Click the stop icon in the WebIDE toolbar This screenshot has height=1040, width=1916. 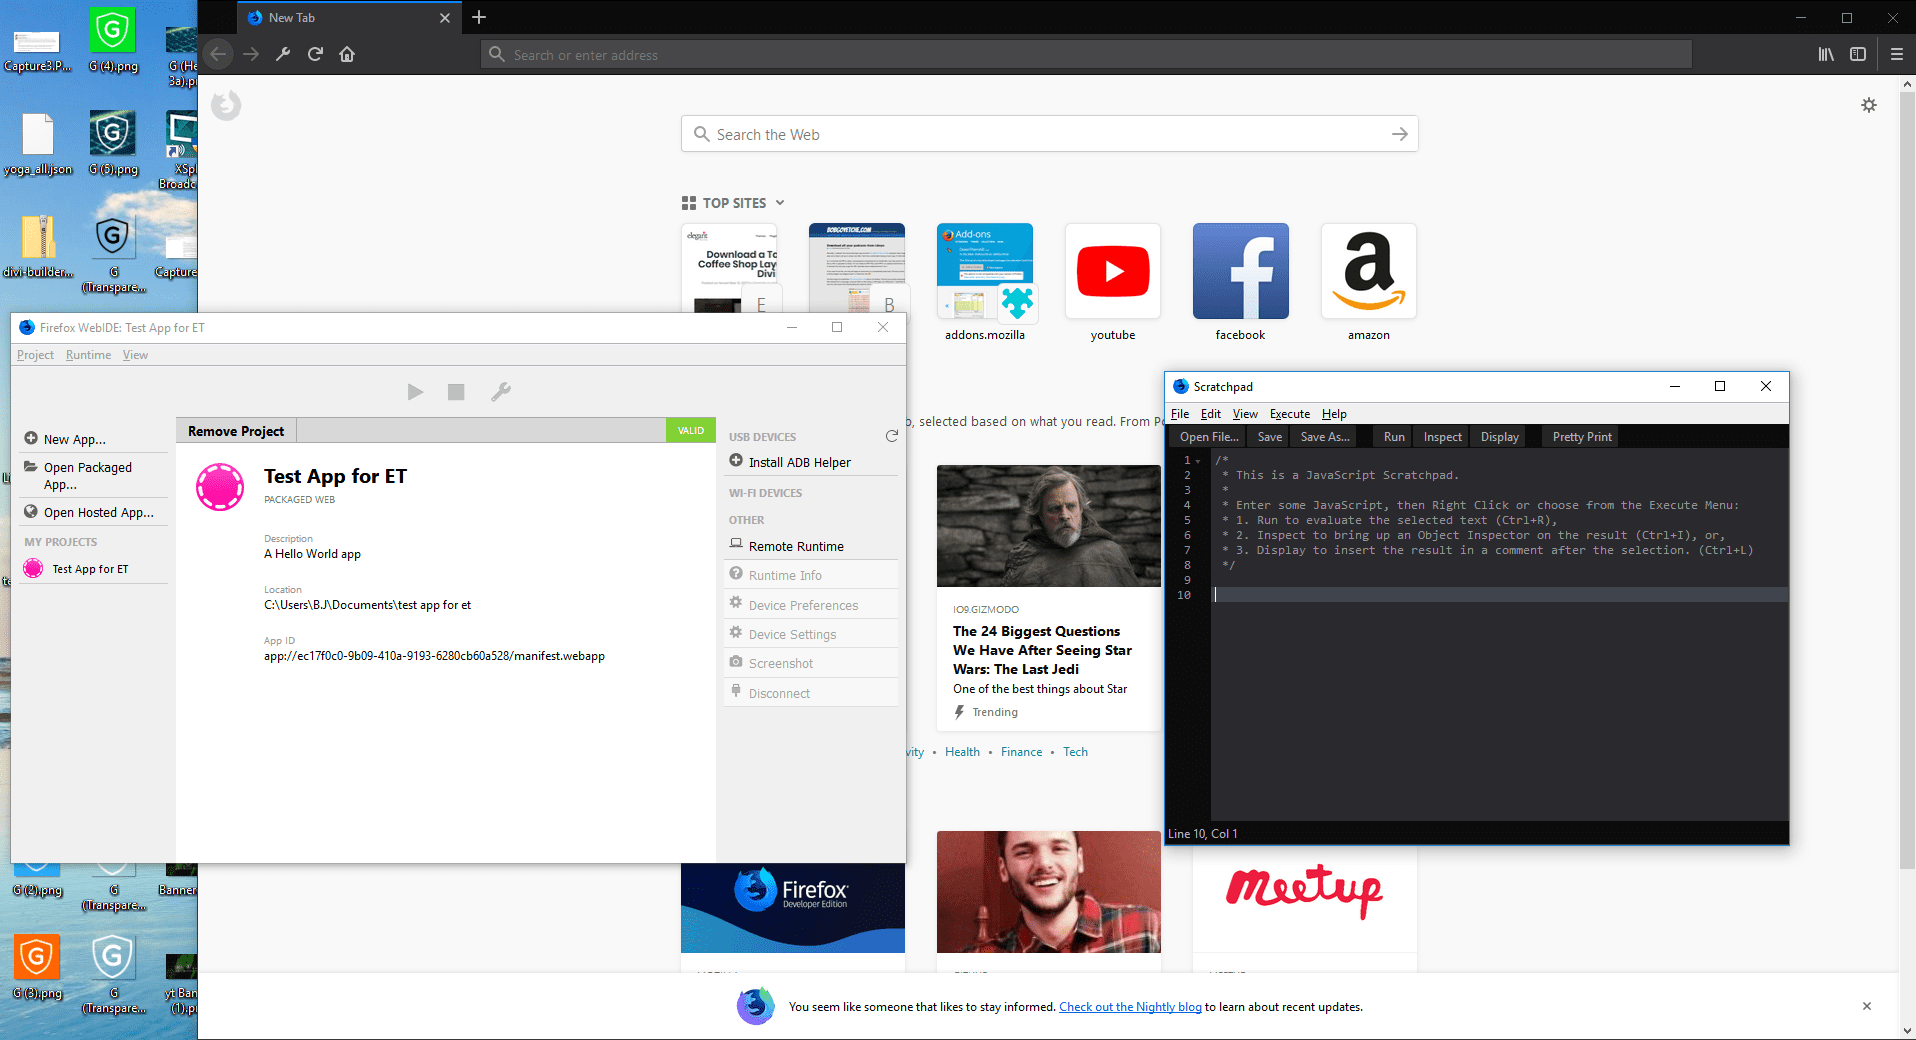pos(455,392)
